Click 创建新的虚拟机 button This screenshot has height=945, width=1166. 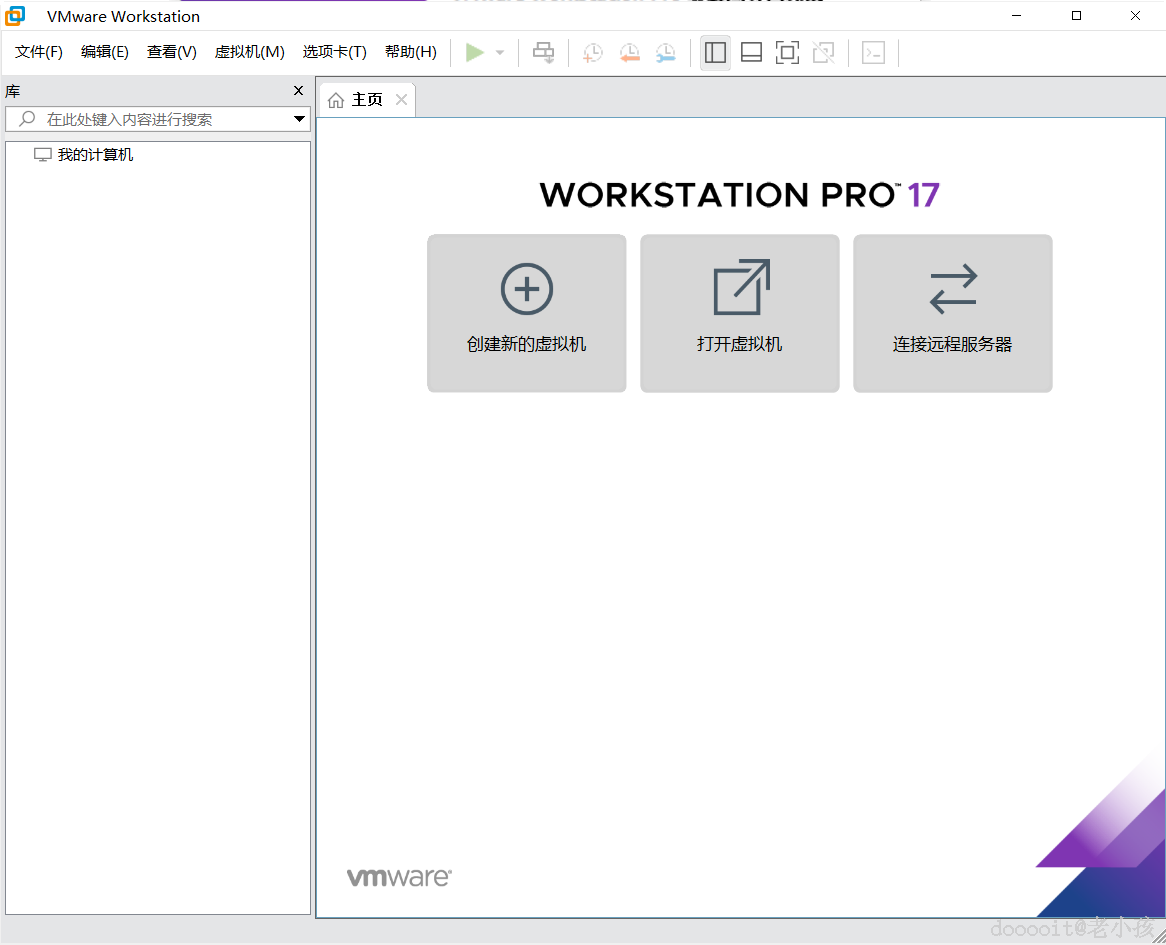(526, 313)
